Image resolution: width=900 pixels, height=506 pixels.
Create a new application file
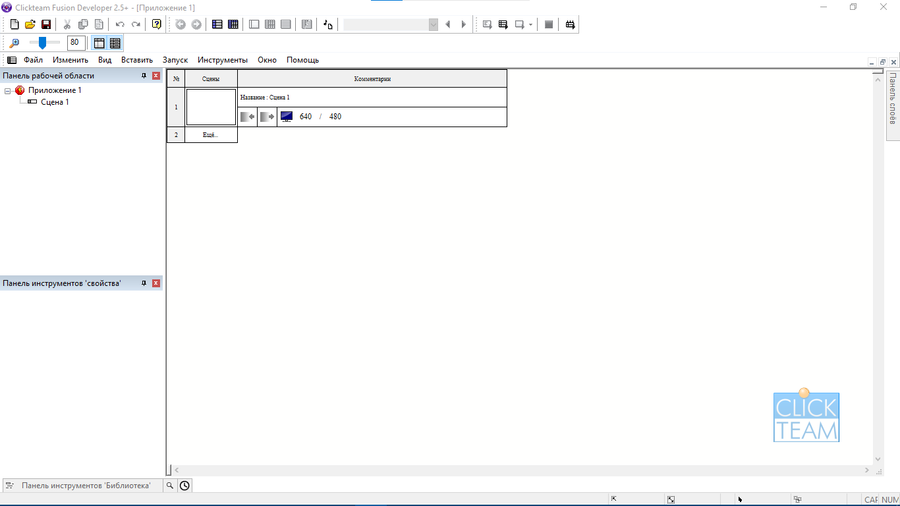14,24
